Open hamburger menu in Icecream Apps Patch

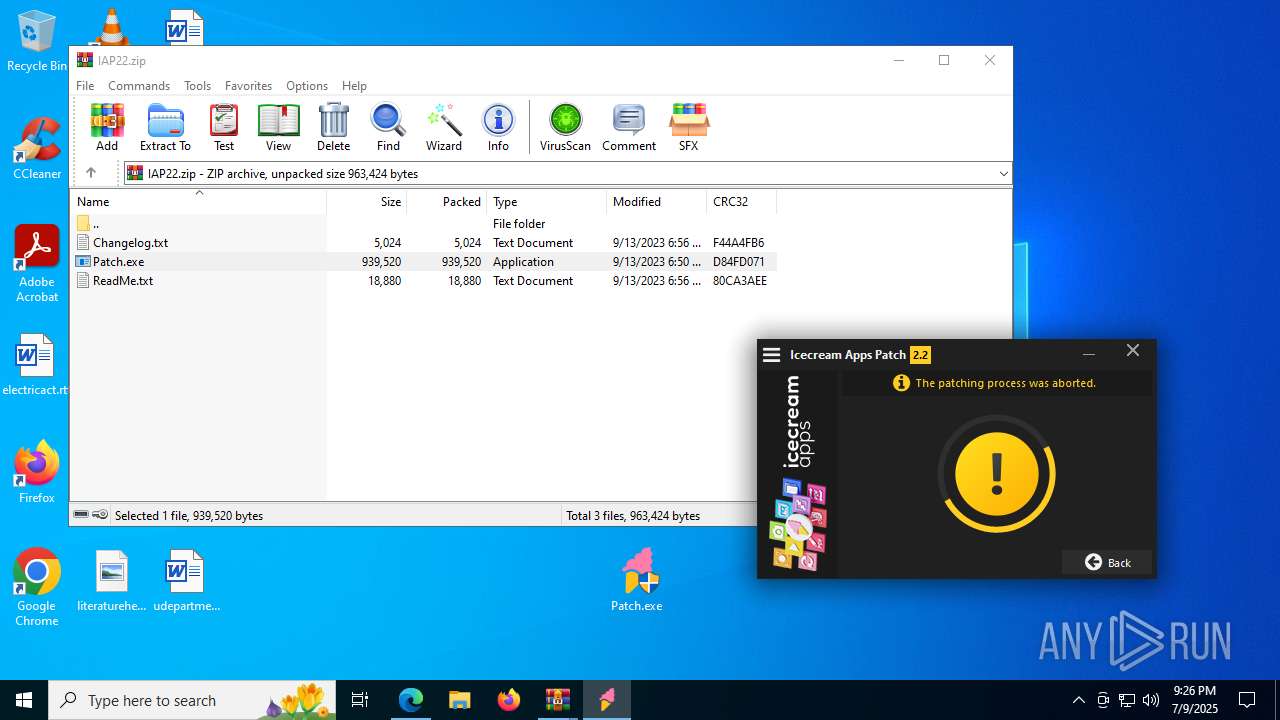coord(771,355)
